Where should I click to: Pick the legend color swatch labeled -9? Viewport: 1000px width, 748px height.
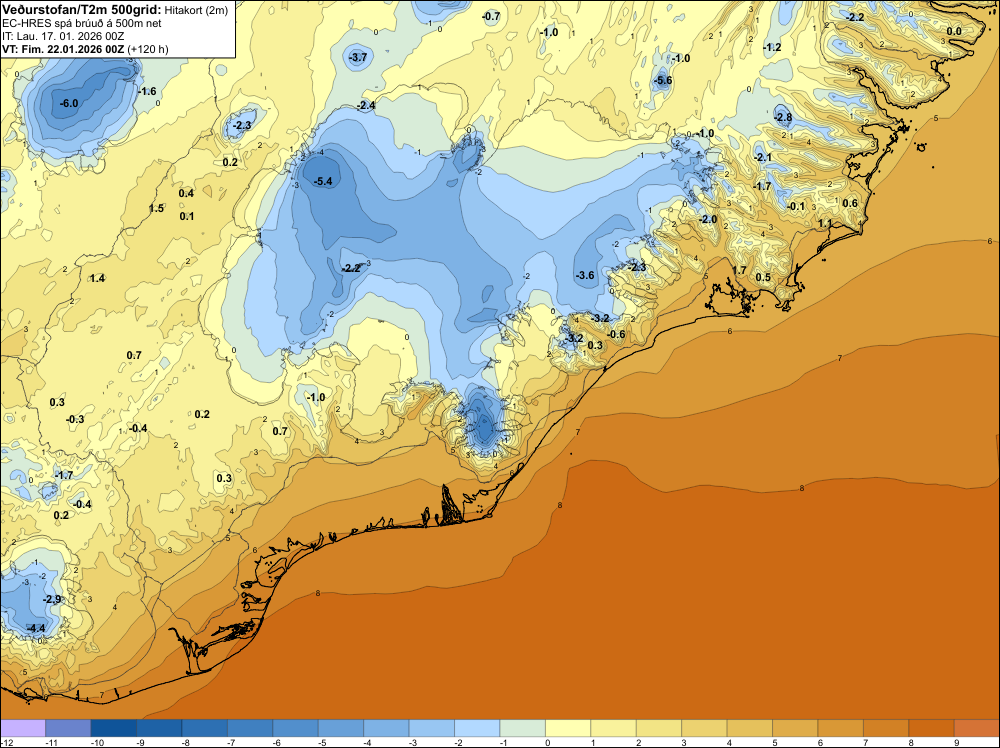[159, 728]
